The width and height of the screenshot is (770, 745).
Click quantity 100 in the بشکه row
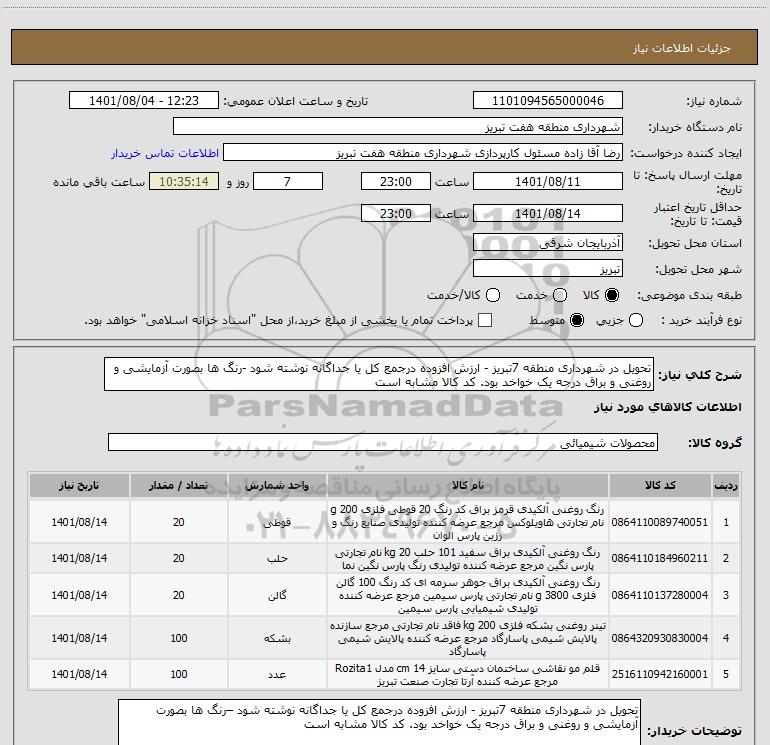pyautogui.click(x=179, y=638)
